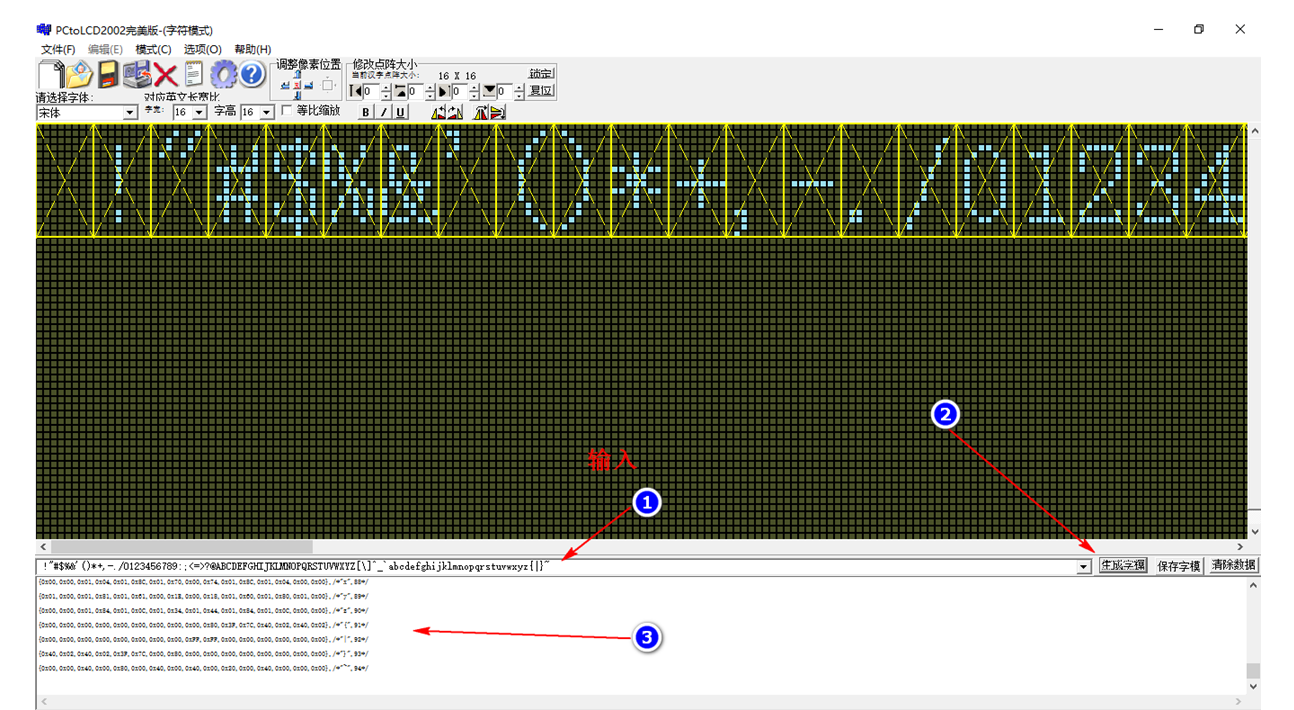Click the 保存字模 save font data button
1294x710 pixels.
(1179, 566)
